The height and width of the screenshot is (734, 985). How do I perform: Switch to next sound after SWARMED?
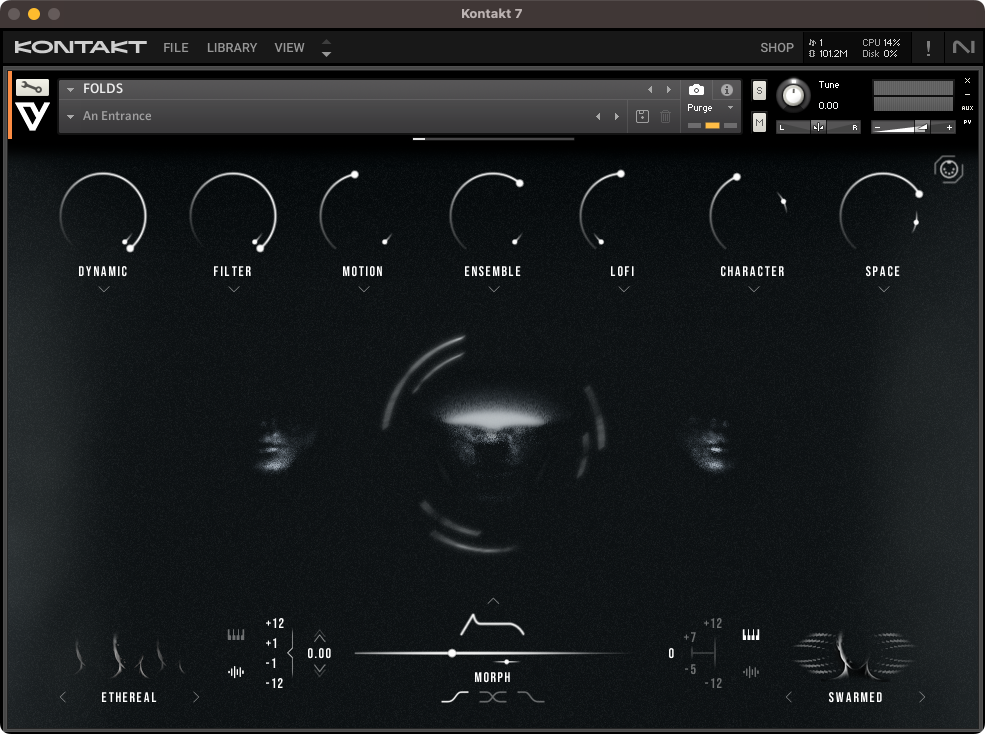click(x=922, y=697)
